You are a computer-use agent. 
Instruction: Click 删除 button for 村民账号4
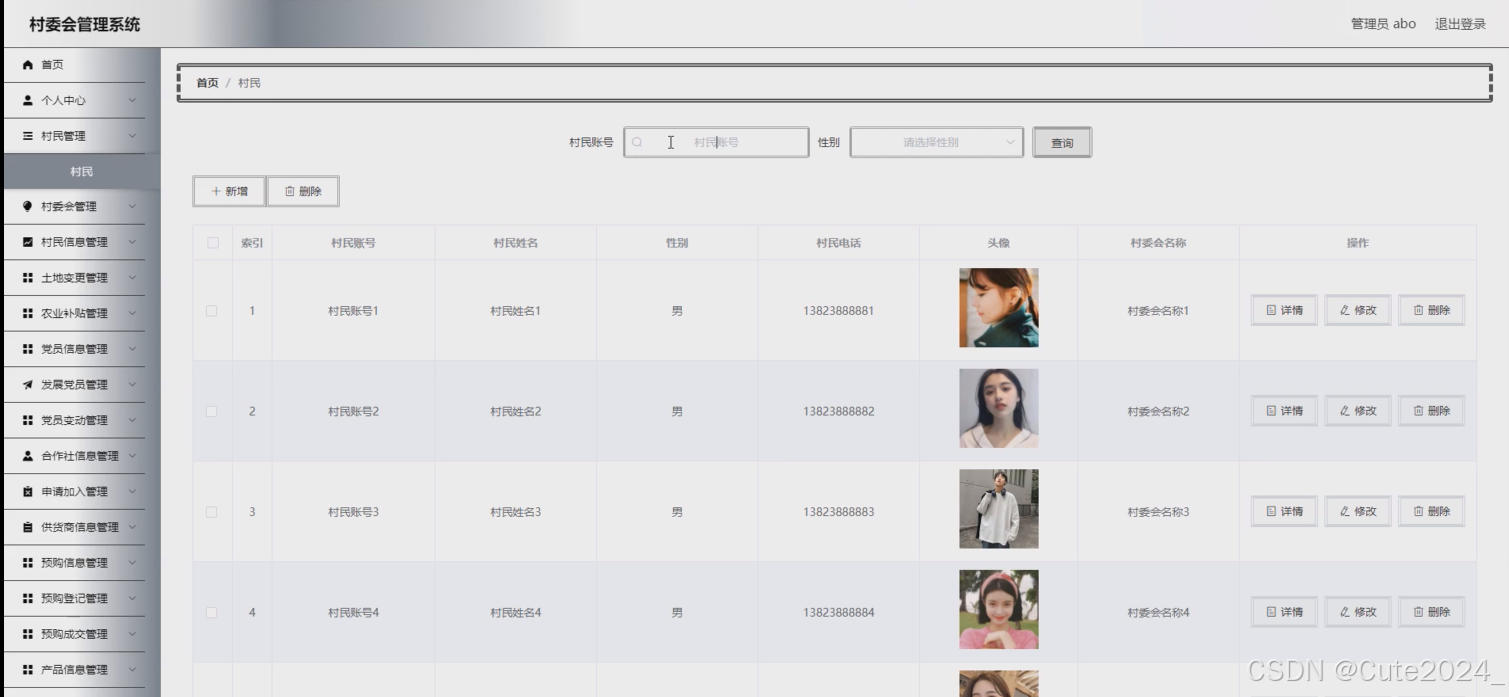(x=1431, y=612)
